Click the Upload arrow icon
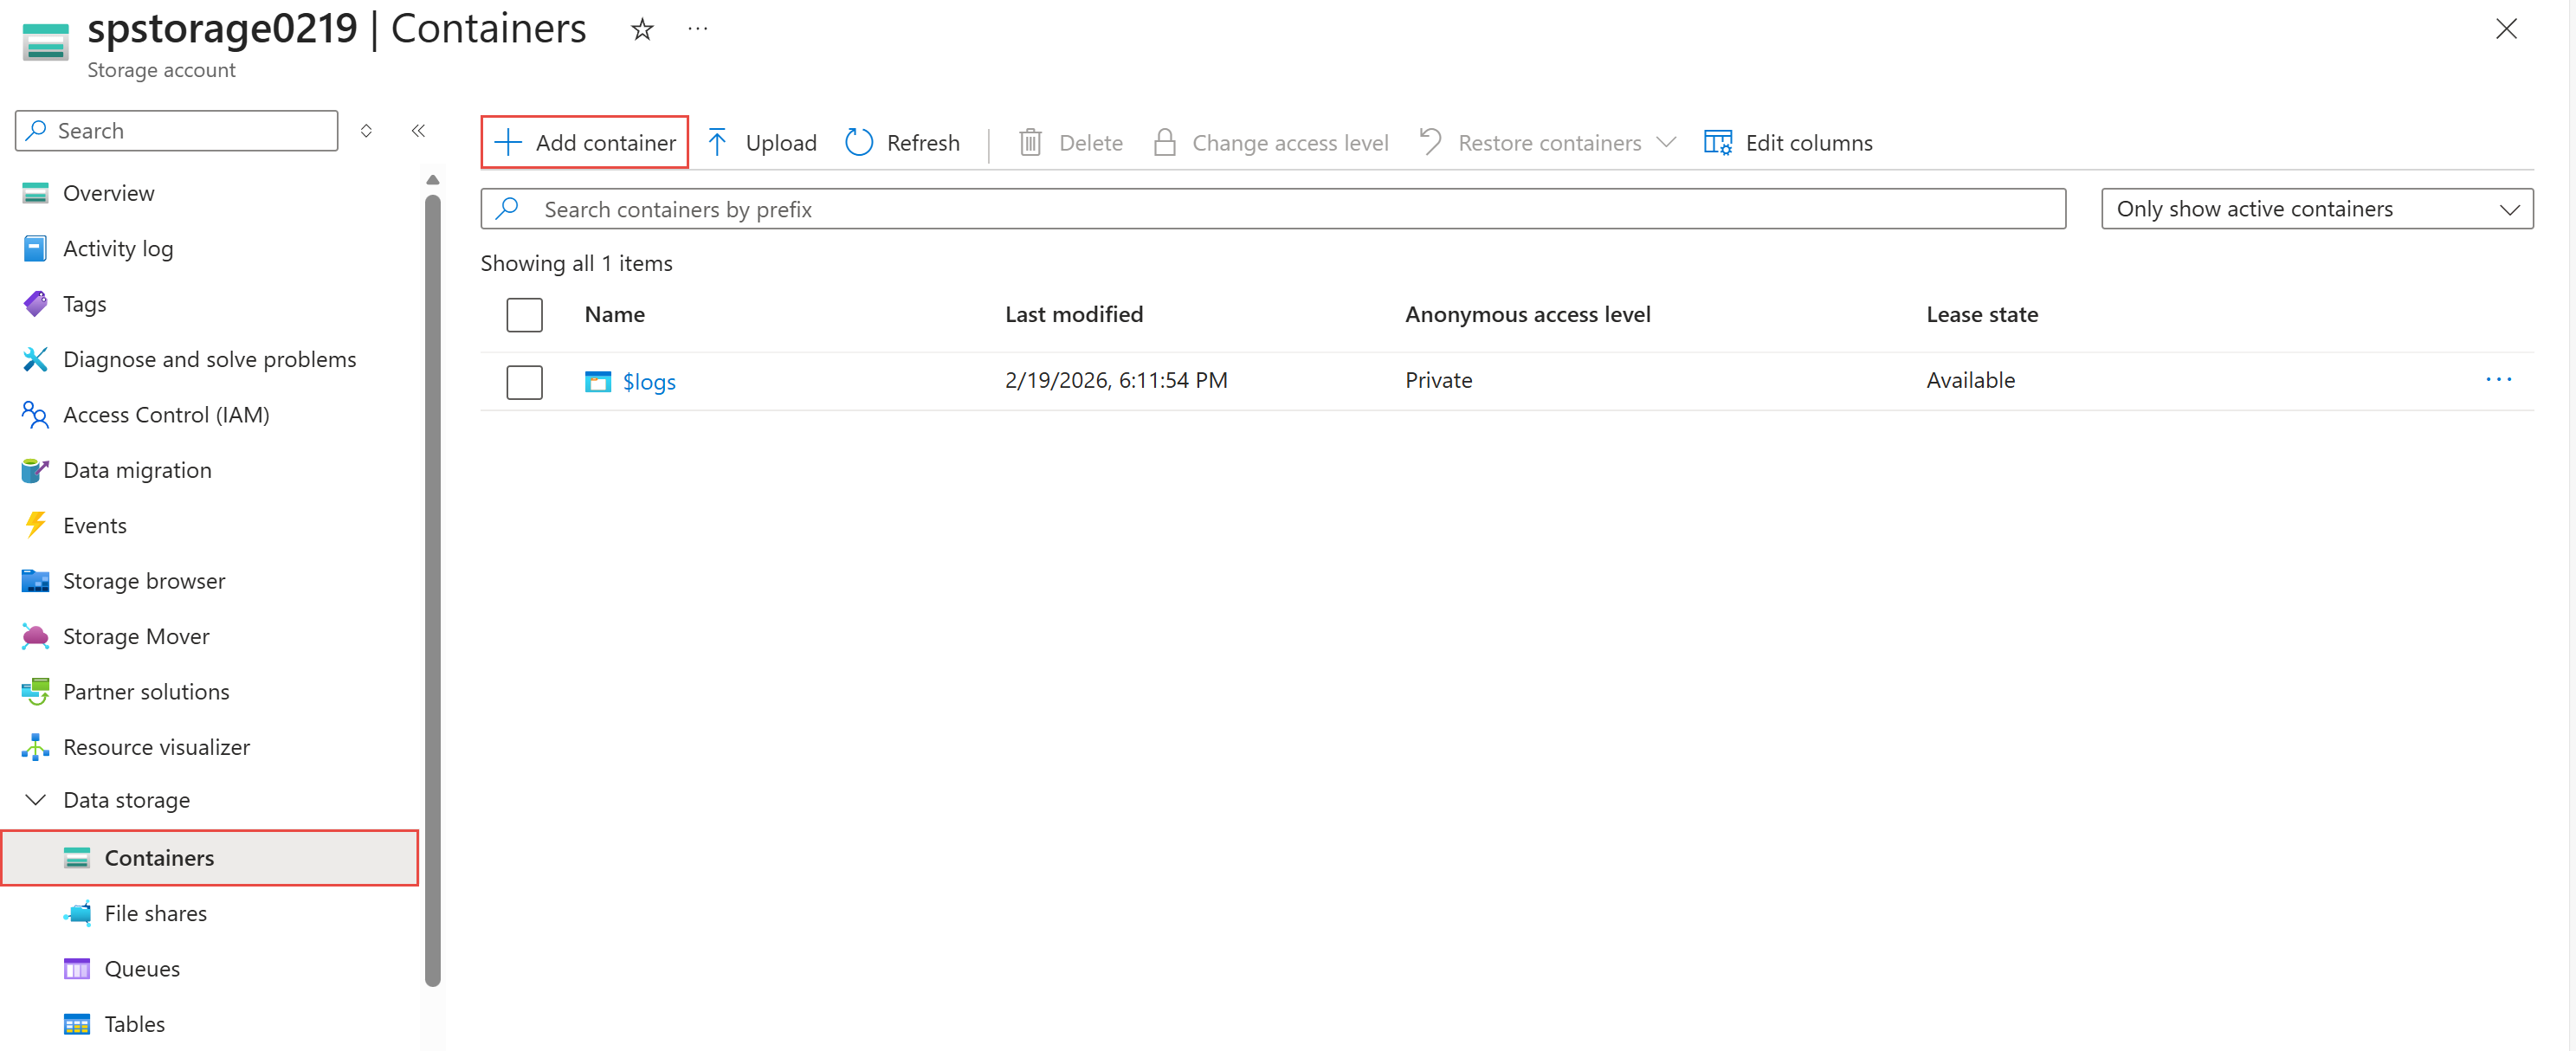The width and height of the screenshot is (2576, 1051). 717,143
